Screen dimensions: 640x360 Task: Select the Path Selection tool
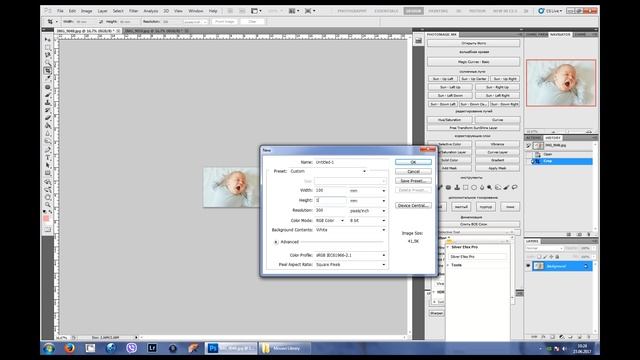click(x=48, y=165)
